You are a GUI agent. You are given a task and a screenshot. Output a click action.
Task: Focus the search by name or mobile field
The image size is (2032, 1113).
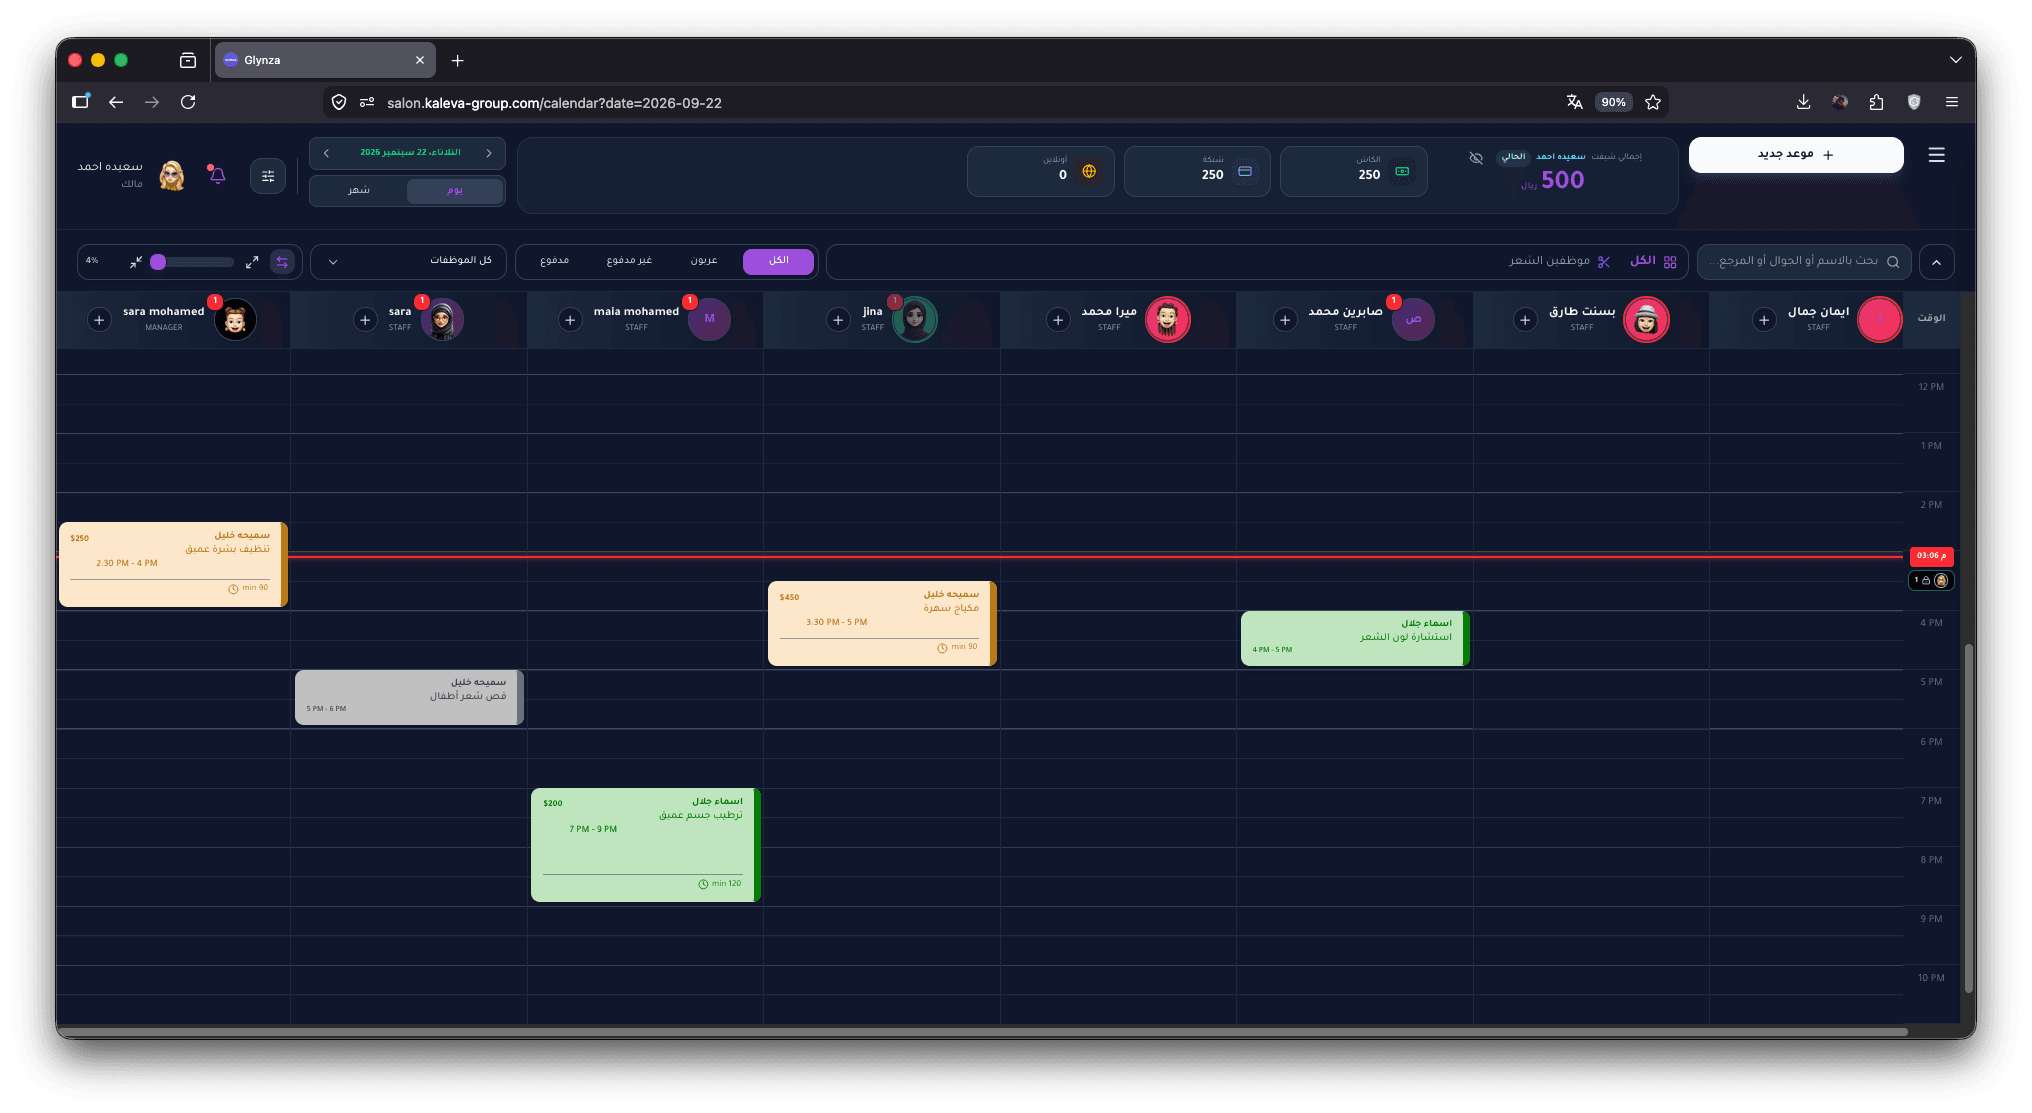1804,261
